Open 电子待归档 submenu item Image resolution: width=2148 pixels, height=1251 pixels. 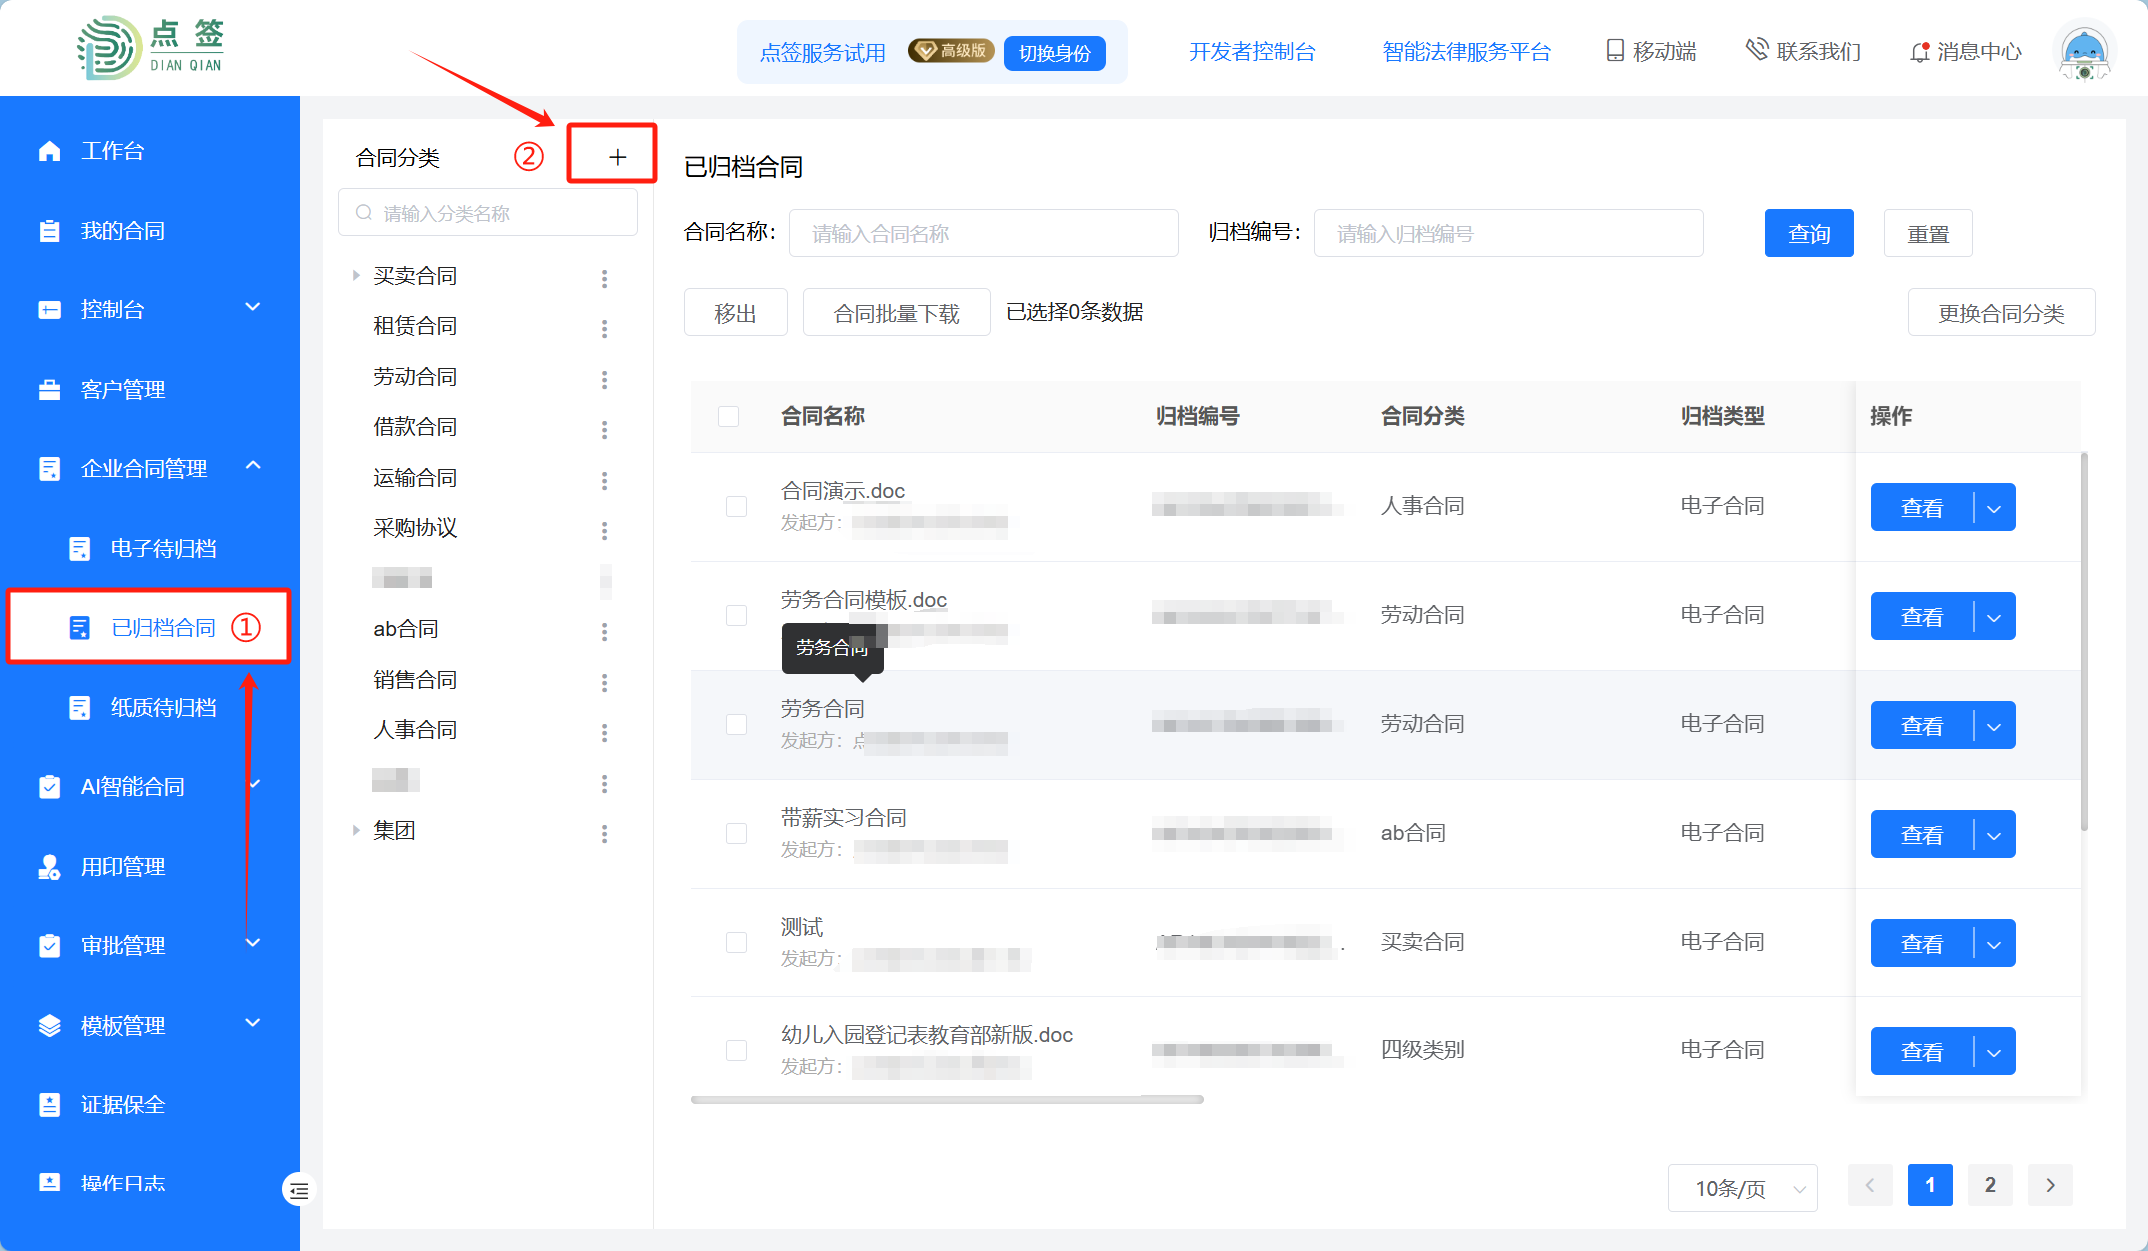150,548
